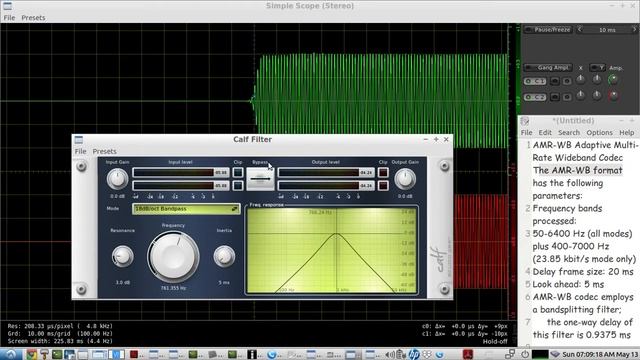The height and width of the screenshot is (360, 640).
Task: Click text '50-6400 Hz (all modes)' in editor
Action: pos(582,234)
